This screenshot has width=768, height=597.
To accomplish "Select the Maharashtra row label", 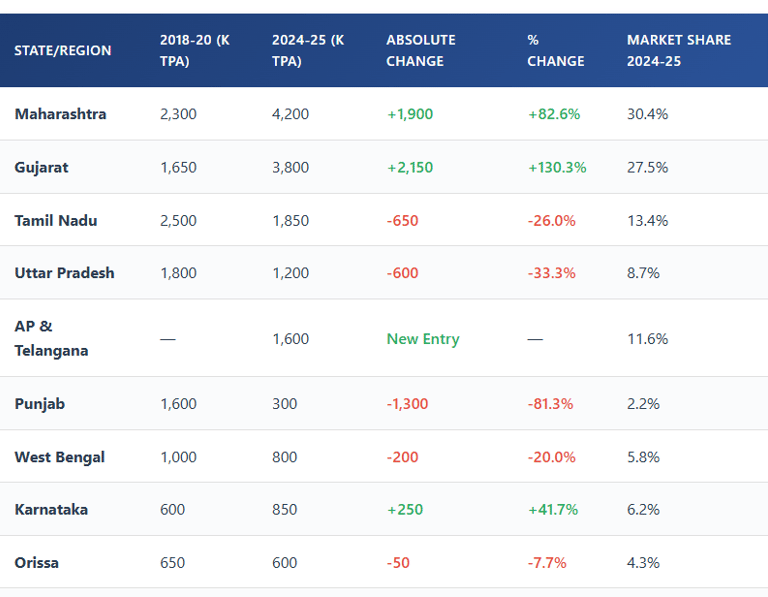I will (60, 114).
